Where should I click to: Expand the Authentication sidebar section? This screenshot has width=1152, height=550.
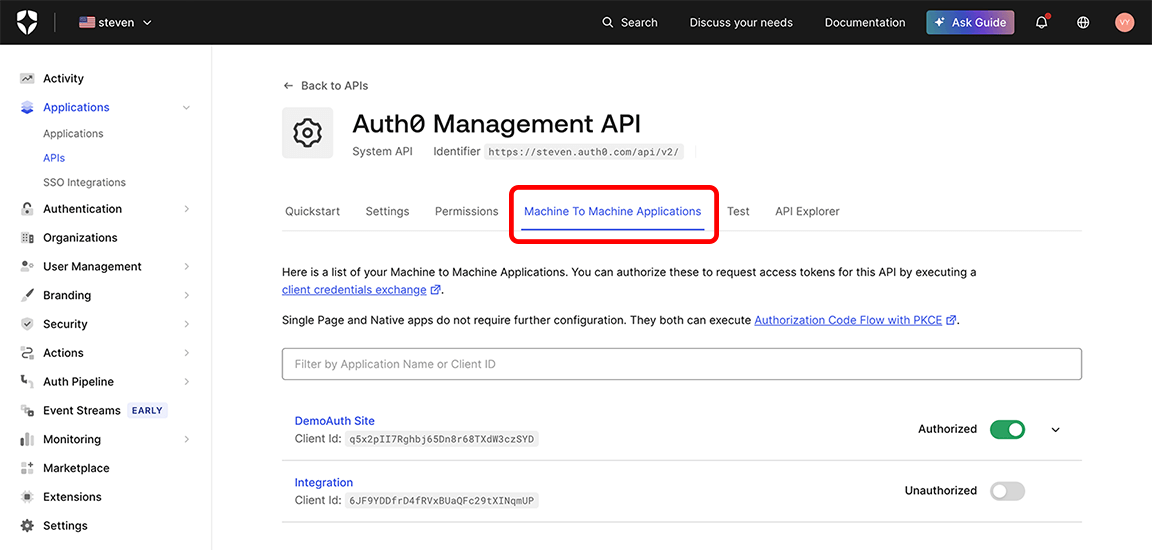click(x=187, y=209)
